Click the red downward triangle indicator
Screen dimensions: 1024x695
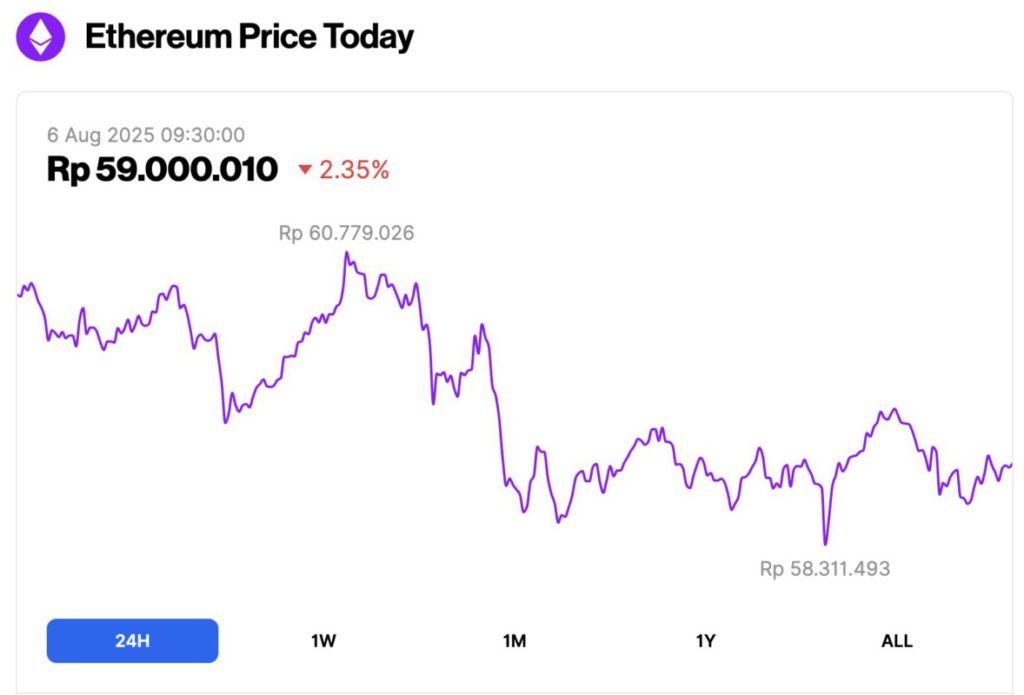tap(306, 170)
